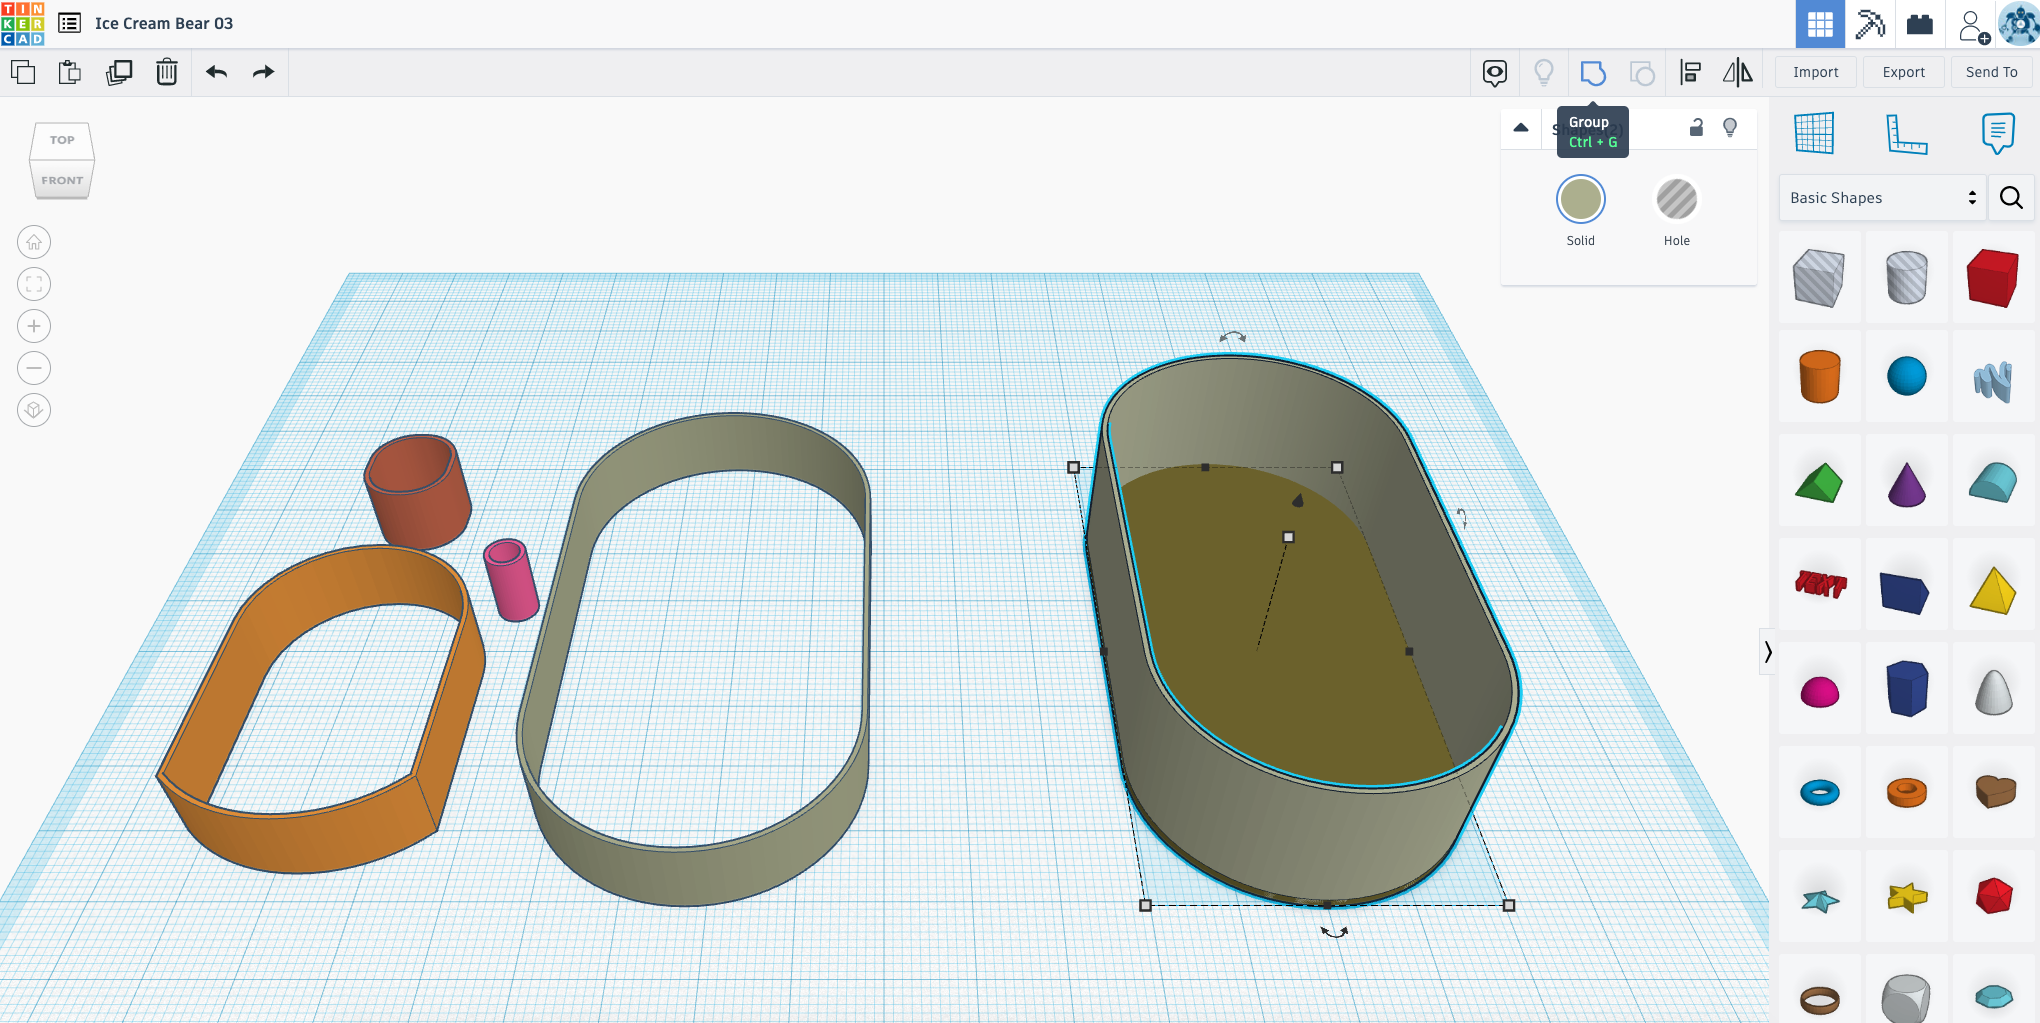
Task: Select the Ruler helper in the sidebar
Action: (x=1908, y=134)
